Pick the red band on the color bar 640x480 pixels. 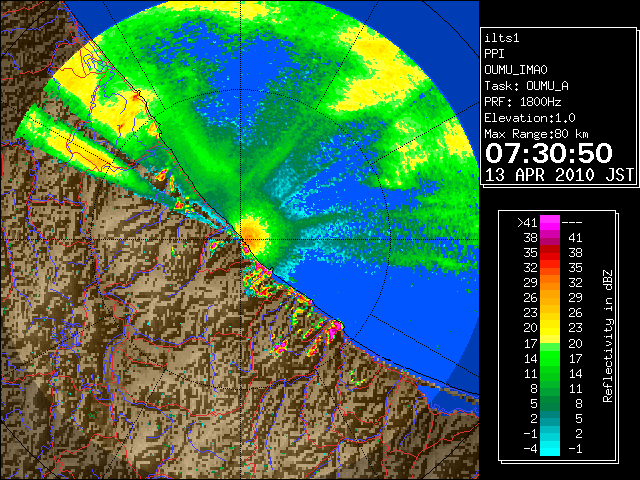(550, 252)
